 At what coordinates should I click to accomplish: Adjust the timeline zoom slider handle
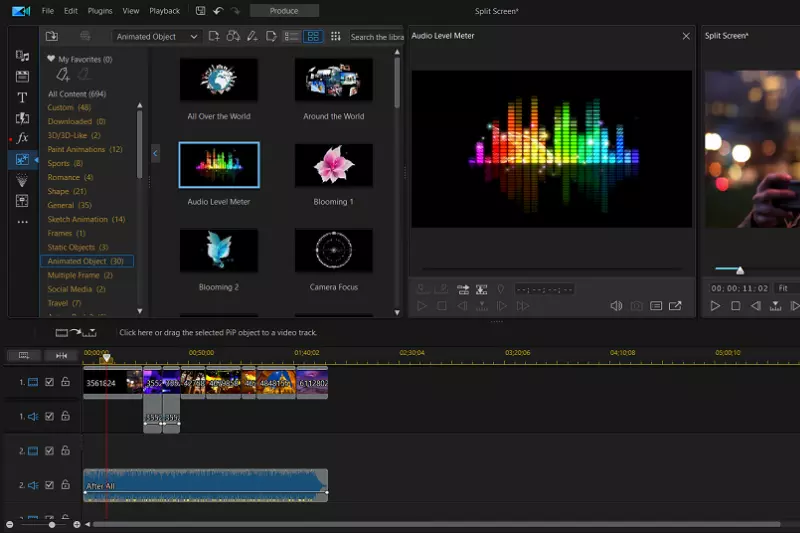(52, 524)
